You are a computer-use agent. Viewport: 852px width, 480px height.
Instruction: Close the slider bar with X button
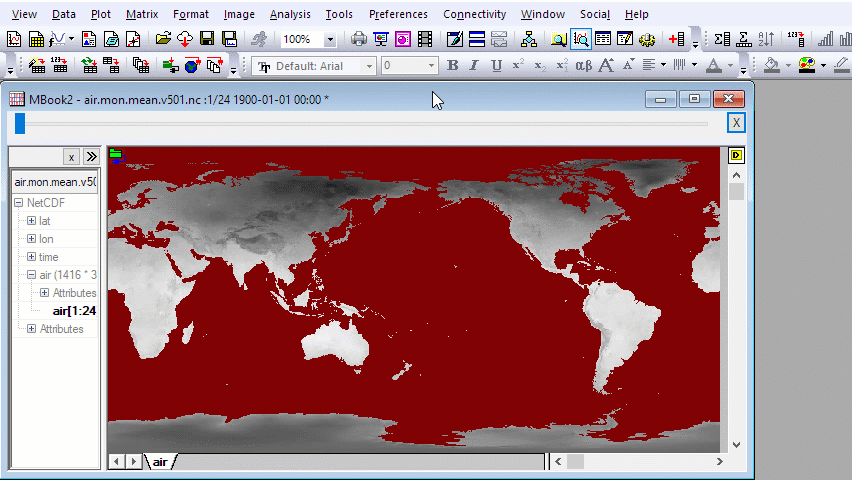[736, 123]
